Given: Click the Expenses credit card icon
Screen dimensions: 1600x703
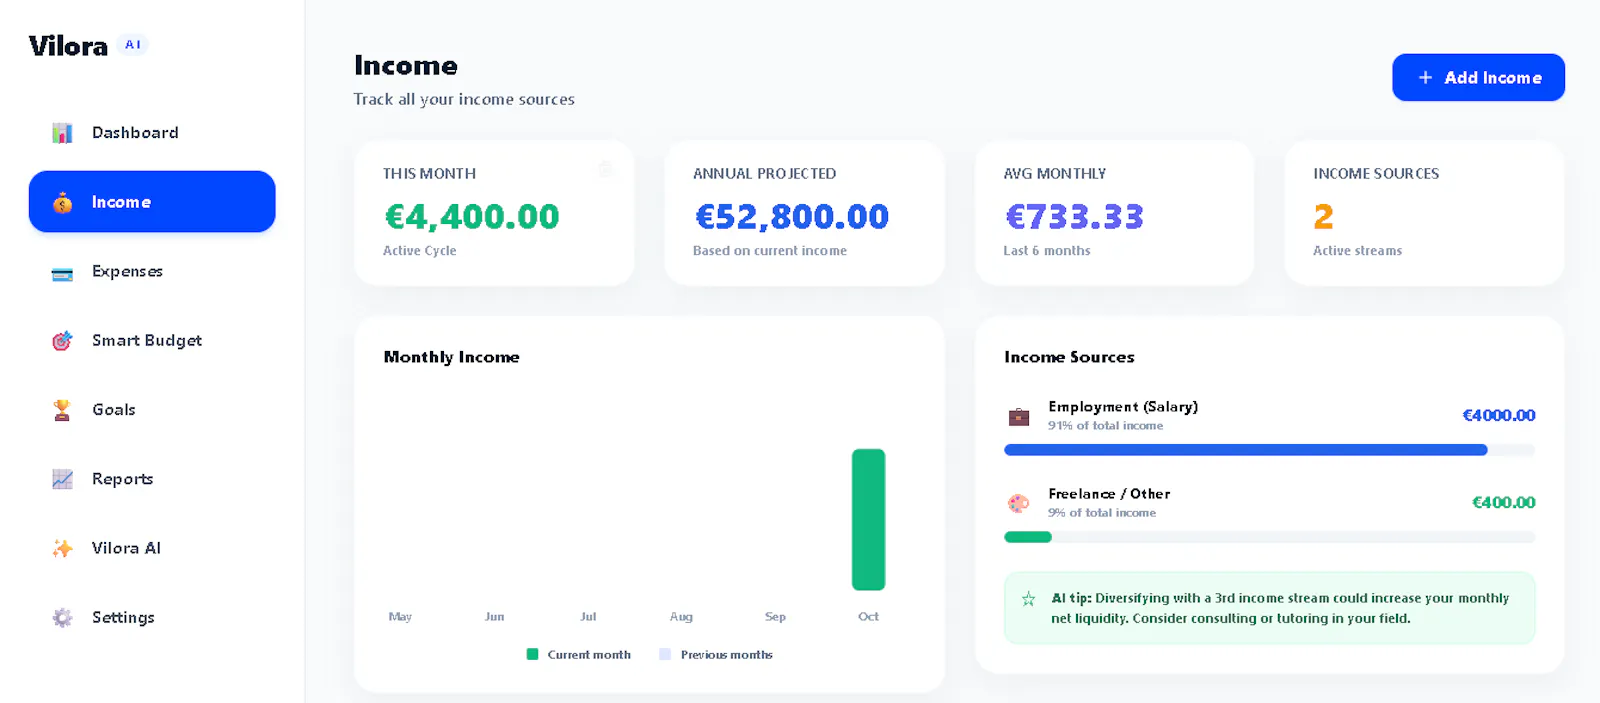Looking at the screenshot, I should pyautogui.click(x=62, y=272).
